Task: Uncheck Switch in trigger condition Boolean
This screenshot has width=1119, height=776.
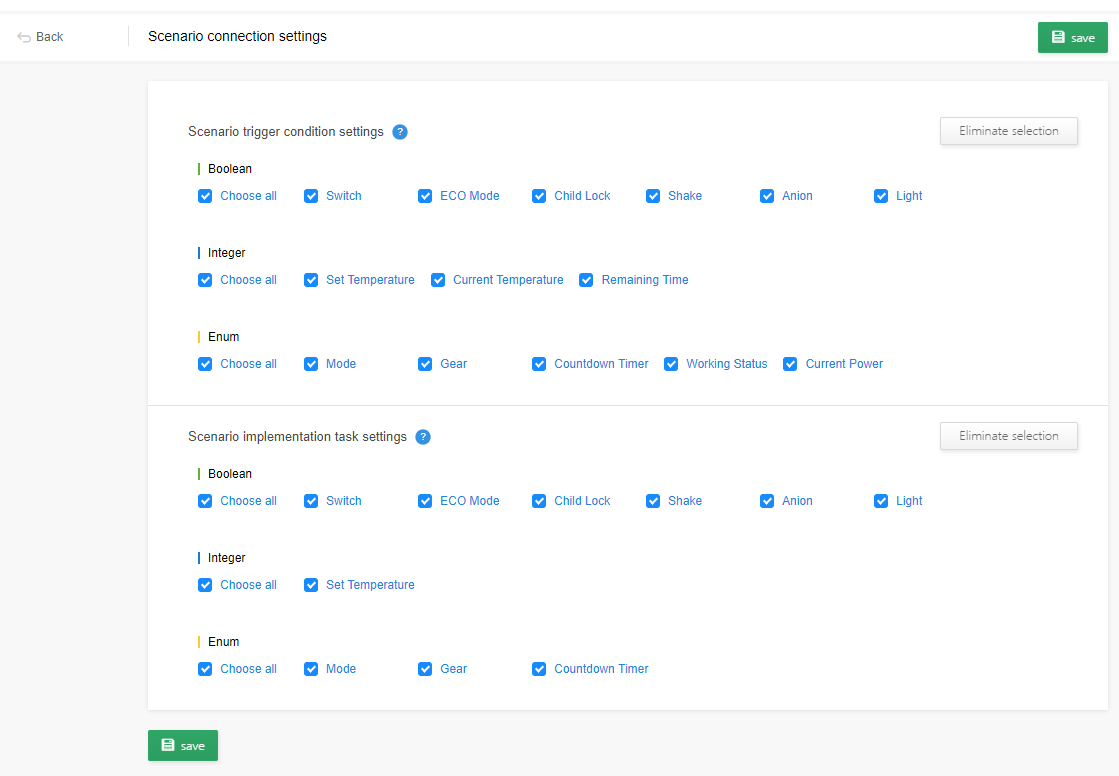Action: [x=310, y=196]
